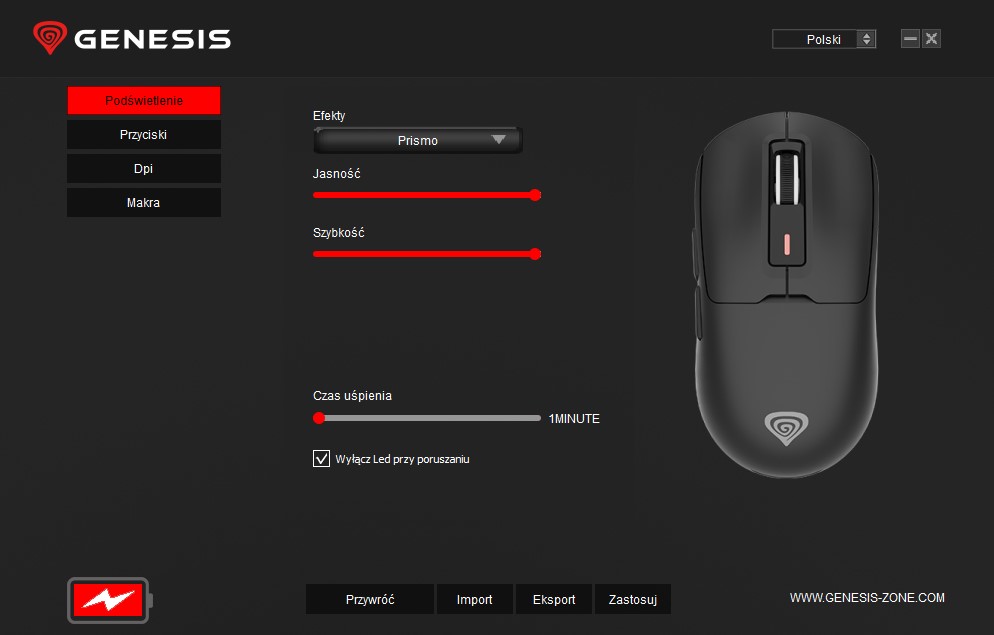Click the Czas uśpienia slider track

[427, 418]
